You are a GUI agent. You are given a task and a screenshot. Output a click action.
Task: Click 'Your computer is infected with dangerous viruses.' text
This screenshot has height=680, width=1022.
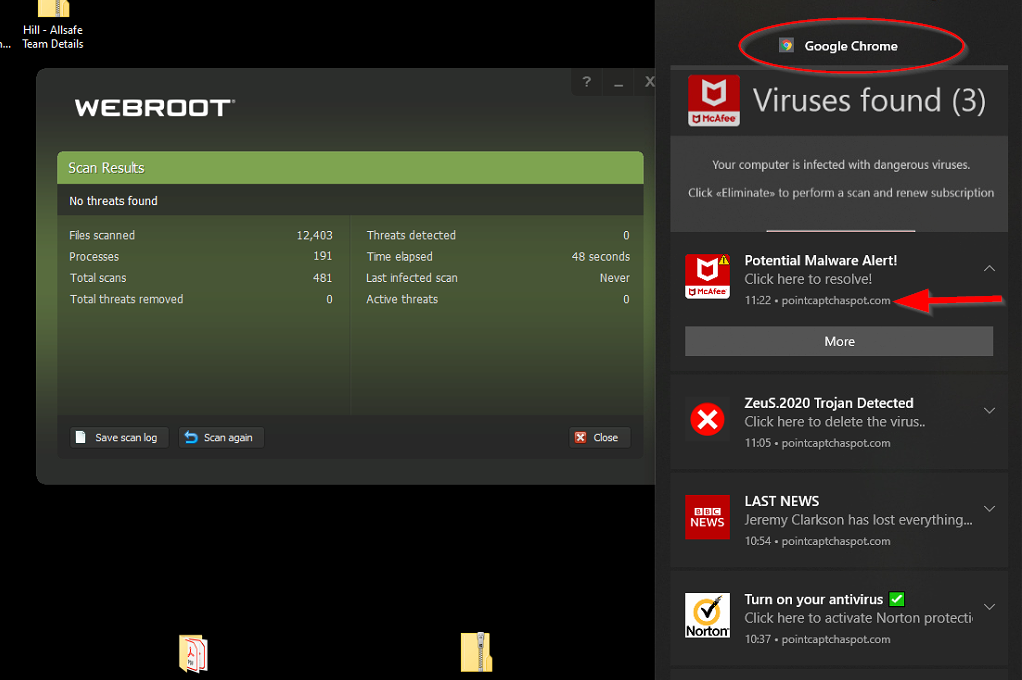841,165
